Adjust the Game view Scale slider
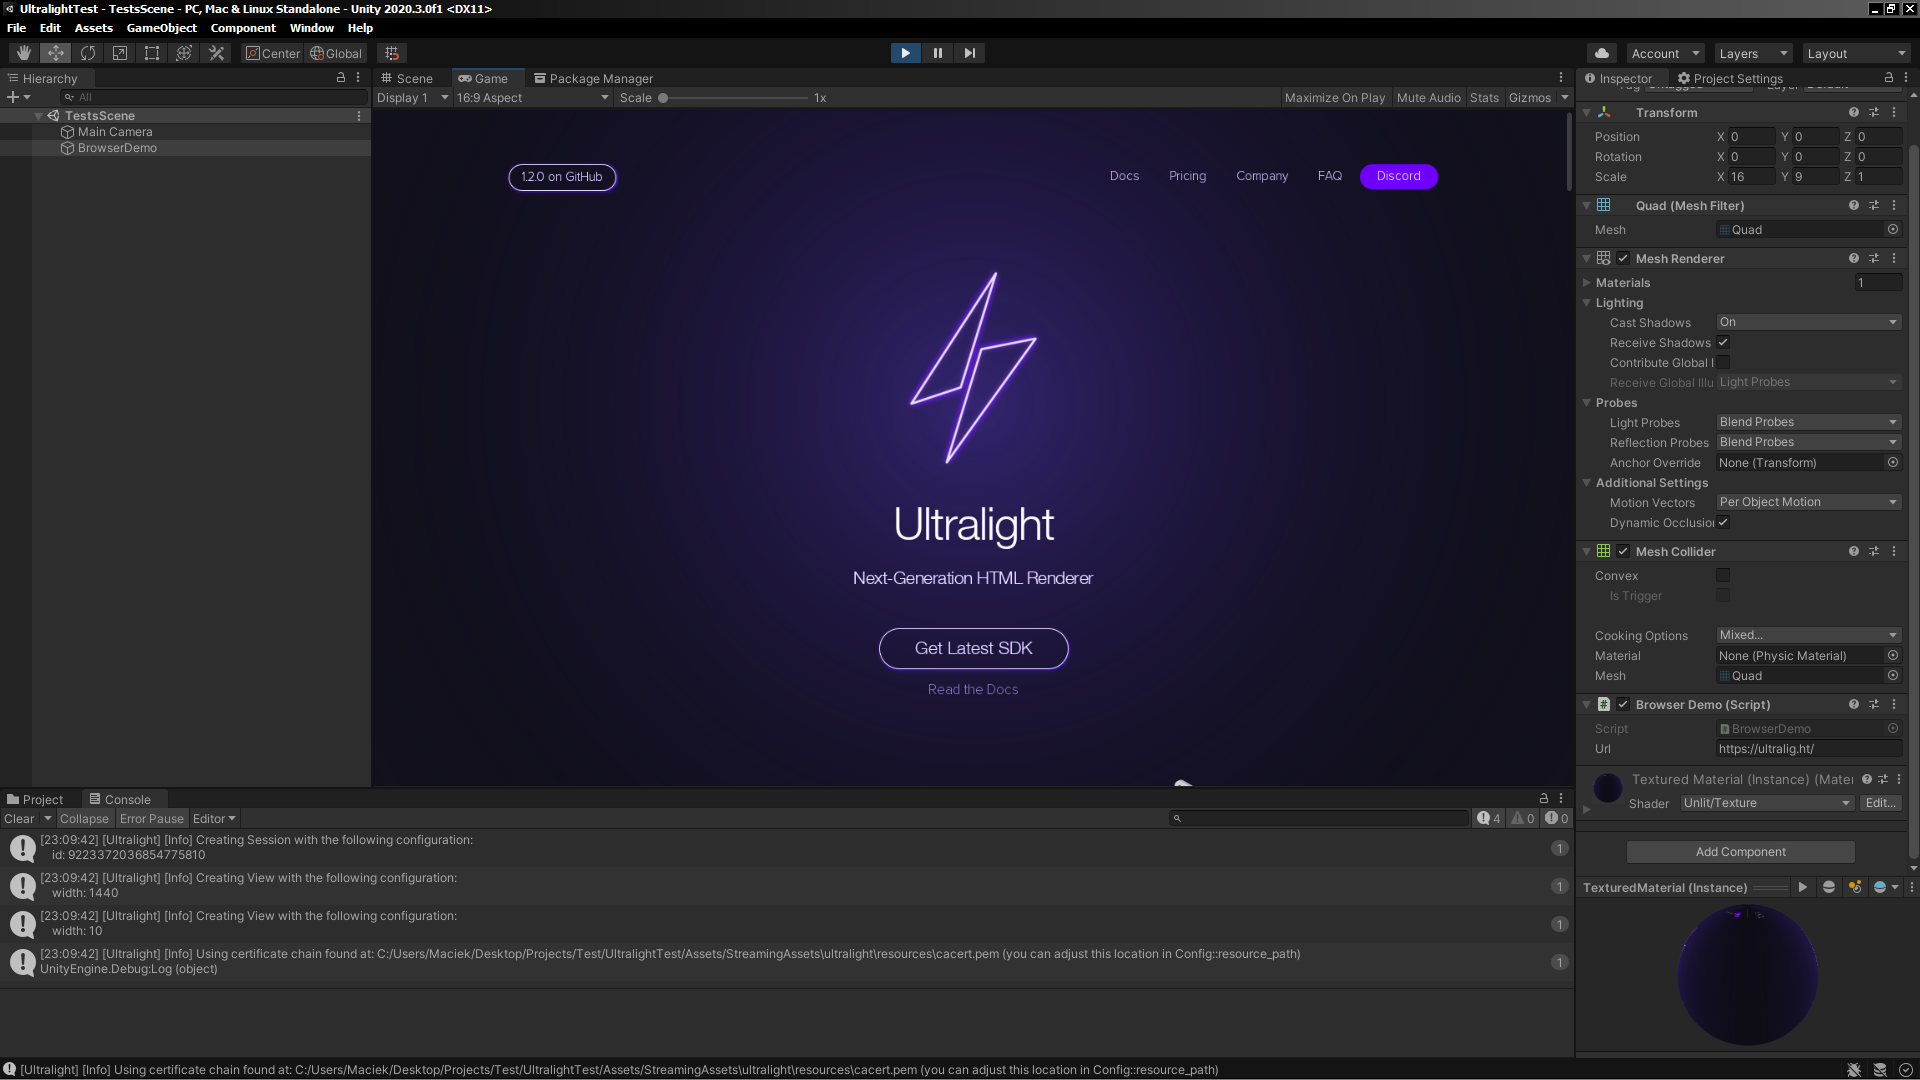This screenshot has height=1080, width=1920. click(x=663, y=98)
